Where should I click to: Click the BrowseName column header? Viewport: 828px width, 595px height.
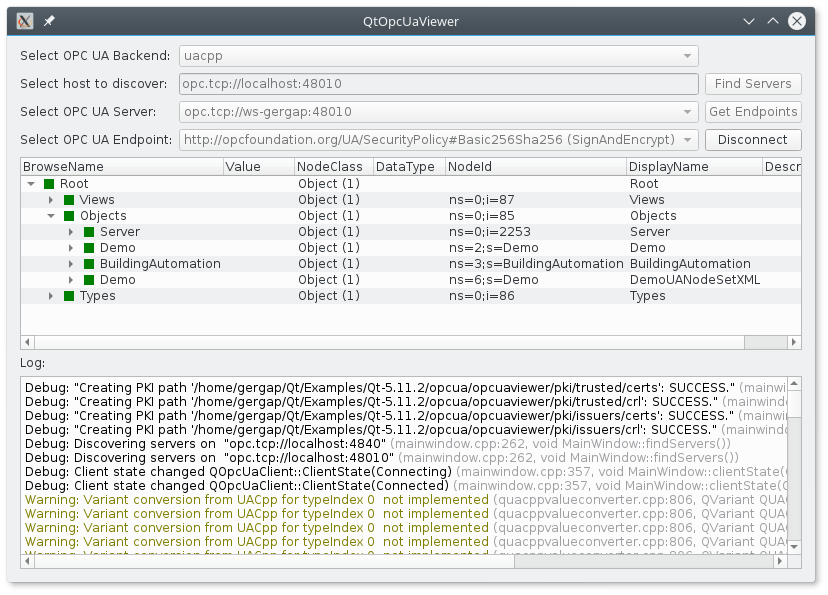[121, 167]
